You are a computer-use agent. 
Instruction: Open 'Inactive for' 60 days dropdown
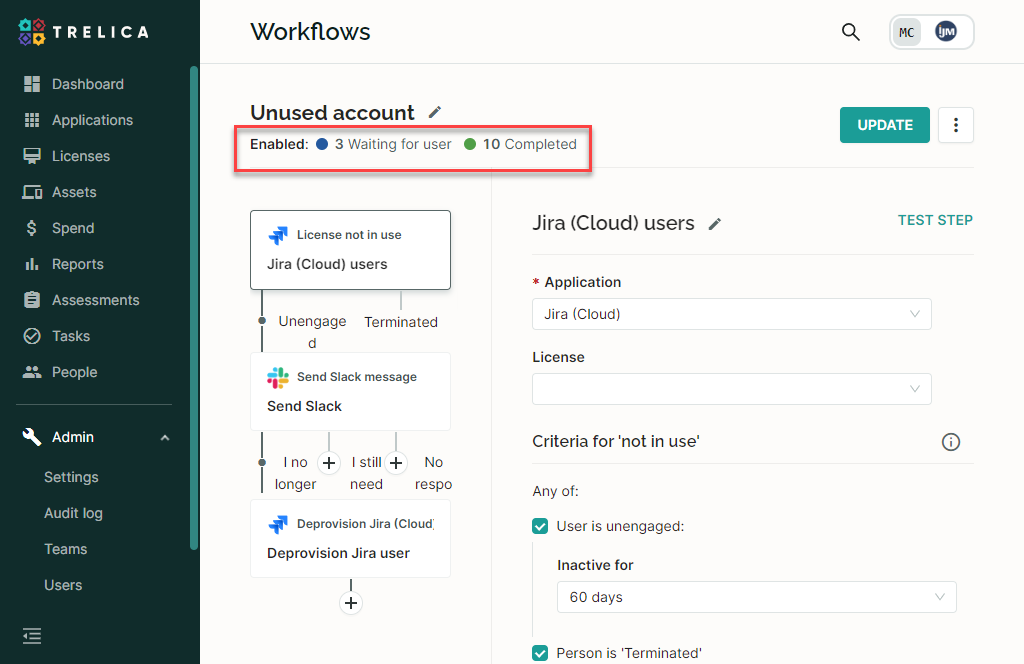pyautogui.click(x=756, y=597)
